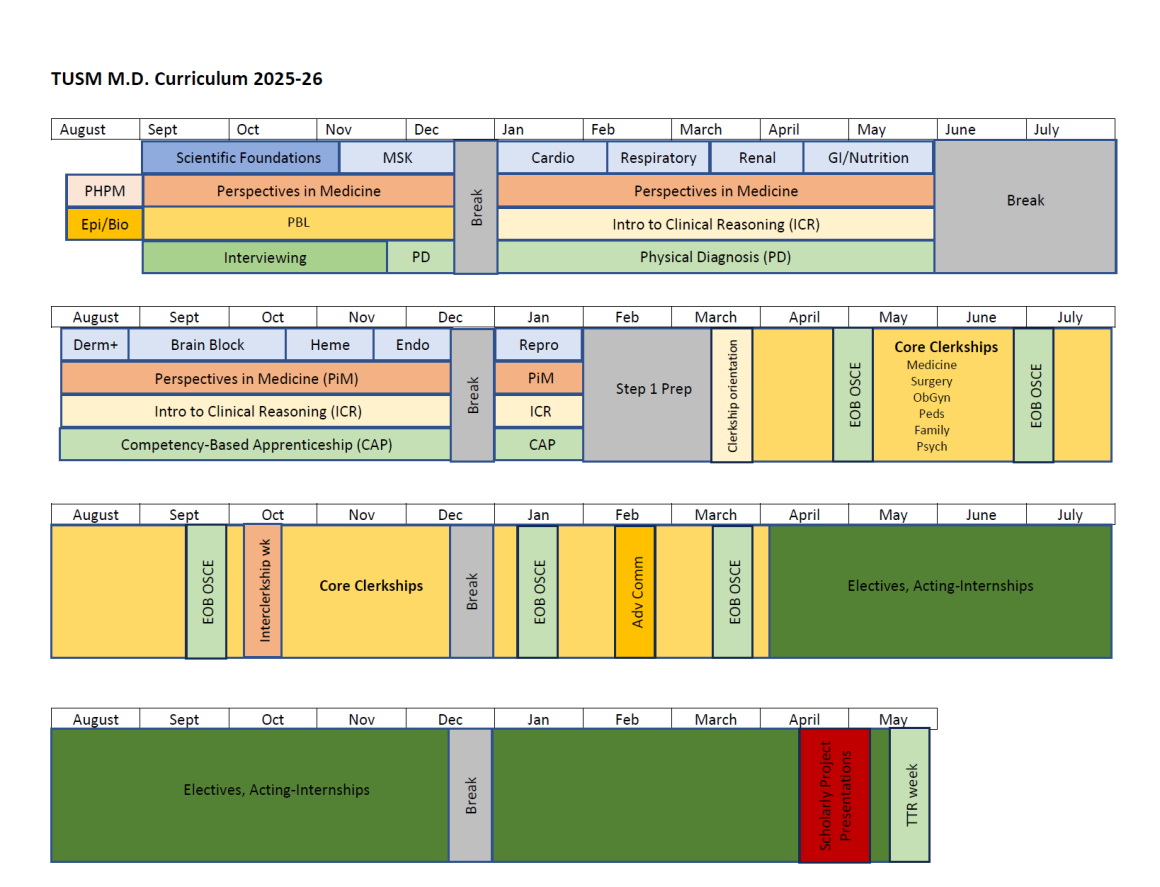Click the 'Epi/Bio' block
The image size is (1160, 887).
104,224
